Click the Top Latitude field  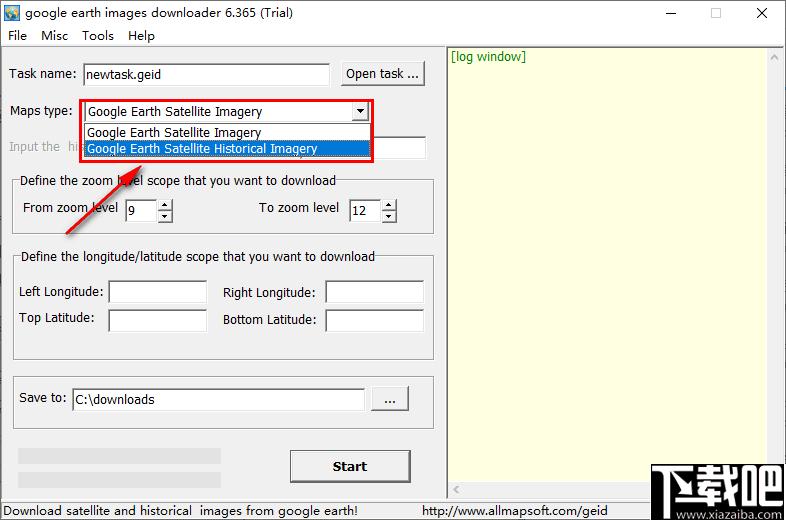(x=157, y=320)
